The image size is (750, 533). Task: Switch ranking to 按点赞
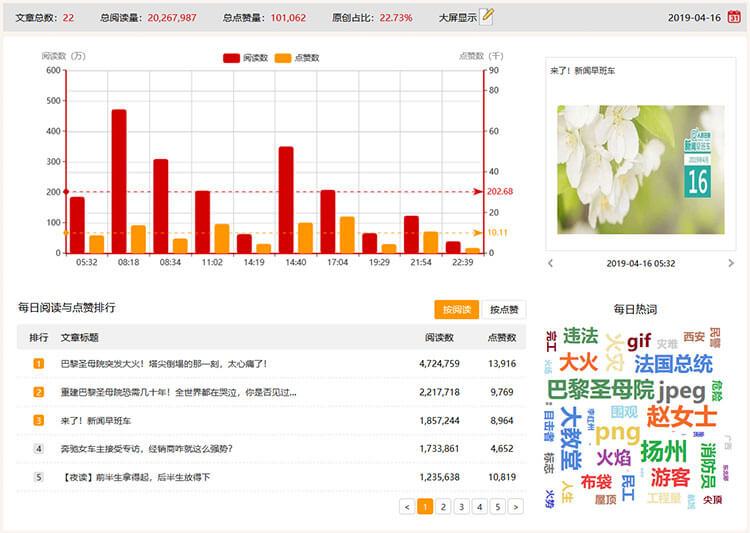pyautogui.click(x=504, y=310)
